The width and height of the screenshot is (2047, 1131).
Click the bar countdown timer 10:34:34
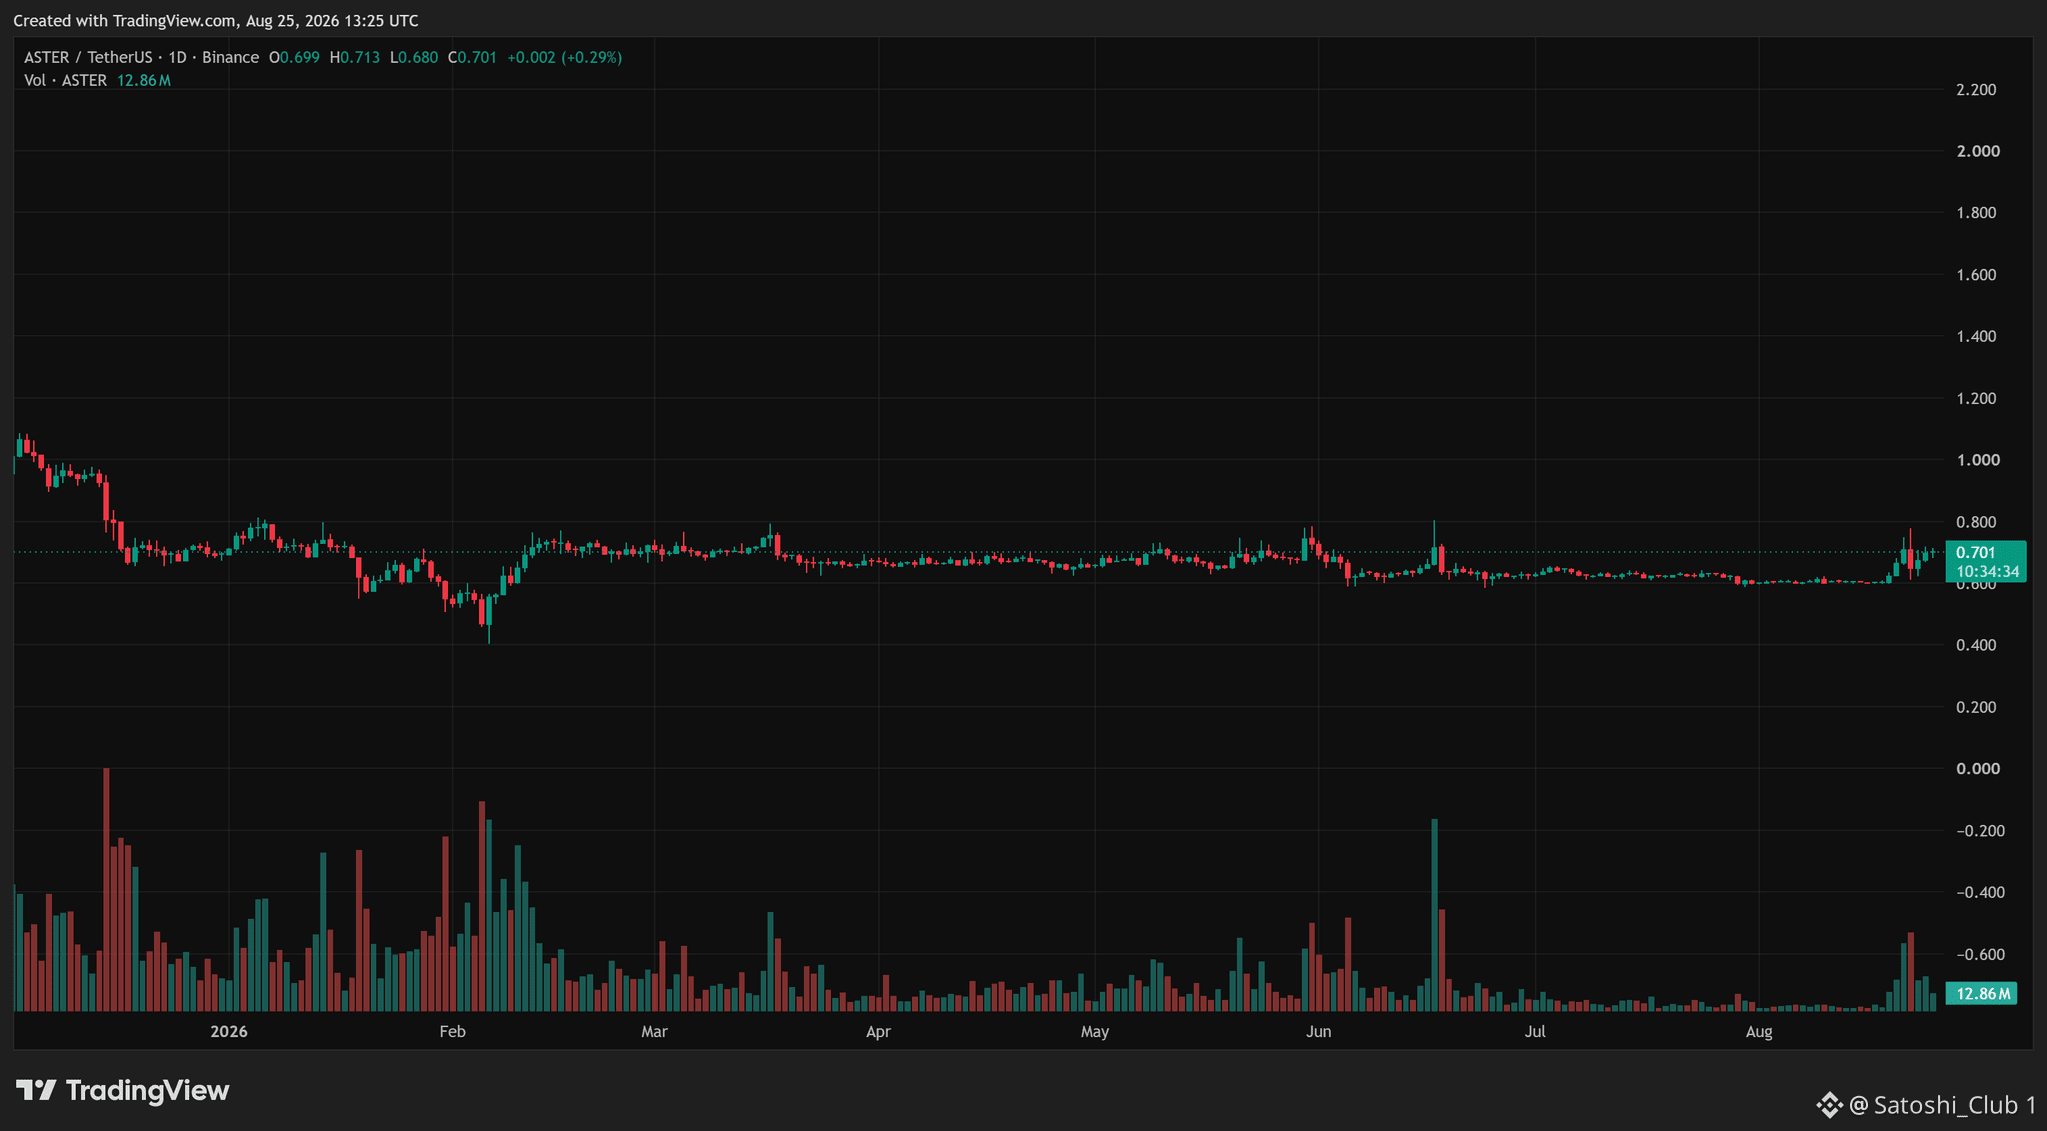point(1987,572)
